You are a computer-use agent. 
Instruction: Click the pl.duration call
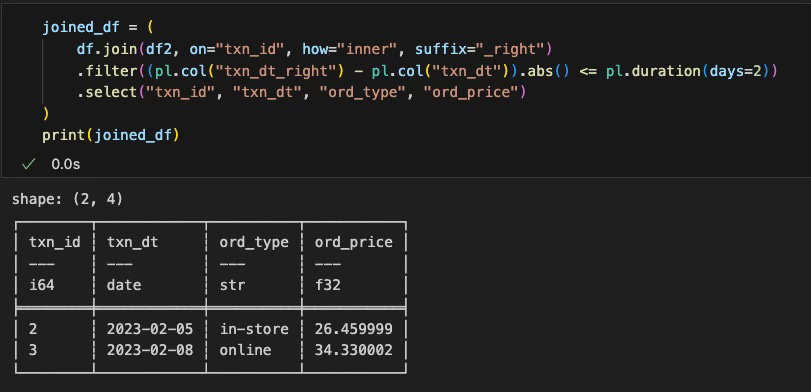tap(654, 70)
